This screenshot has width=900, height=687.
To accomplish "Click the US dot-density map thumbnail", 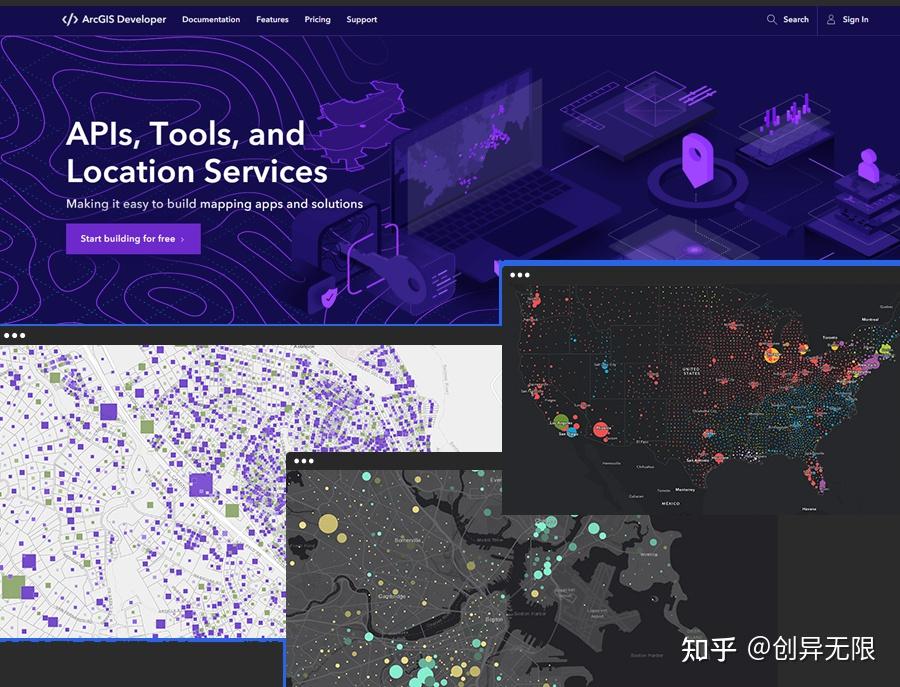I will click(x=701, y=399).
